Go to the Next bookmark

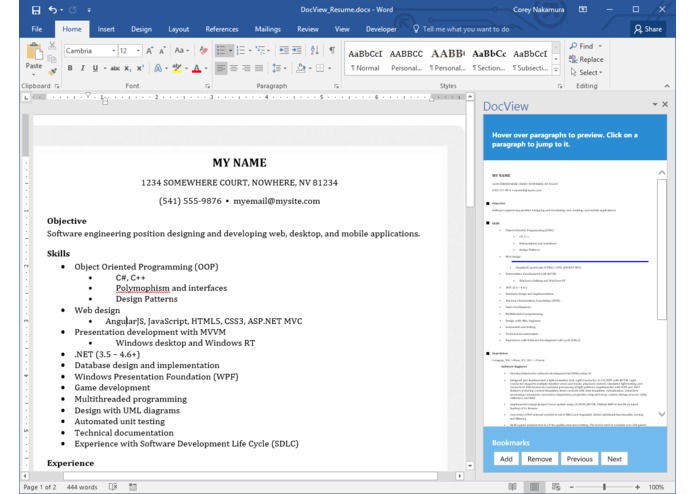coord(614,459)
